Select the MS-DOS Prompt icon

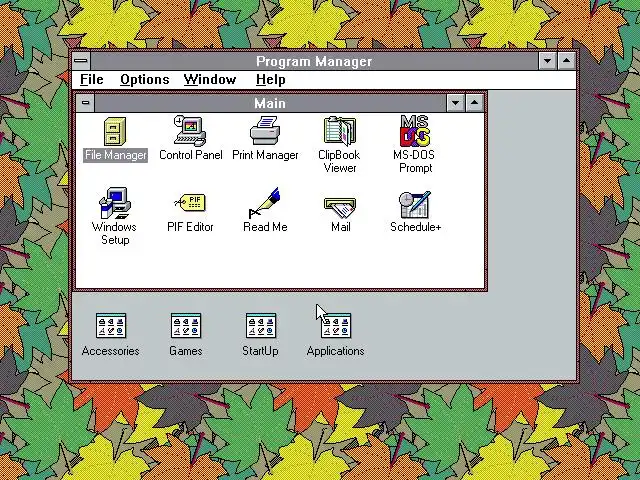415,131
